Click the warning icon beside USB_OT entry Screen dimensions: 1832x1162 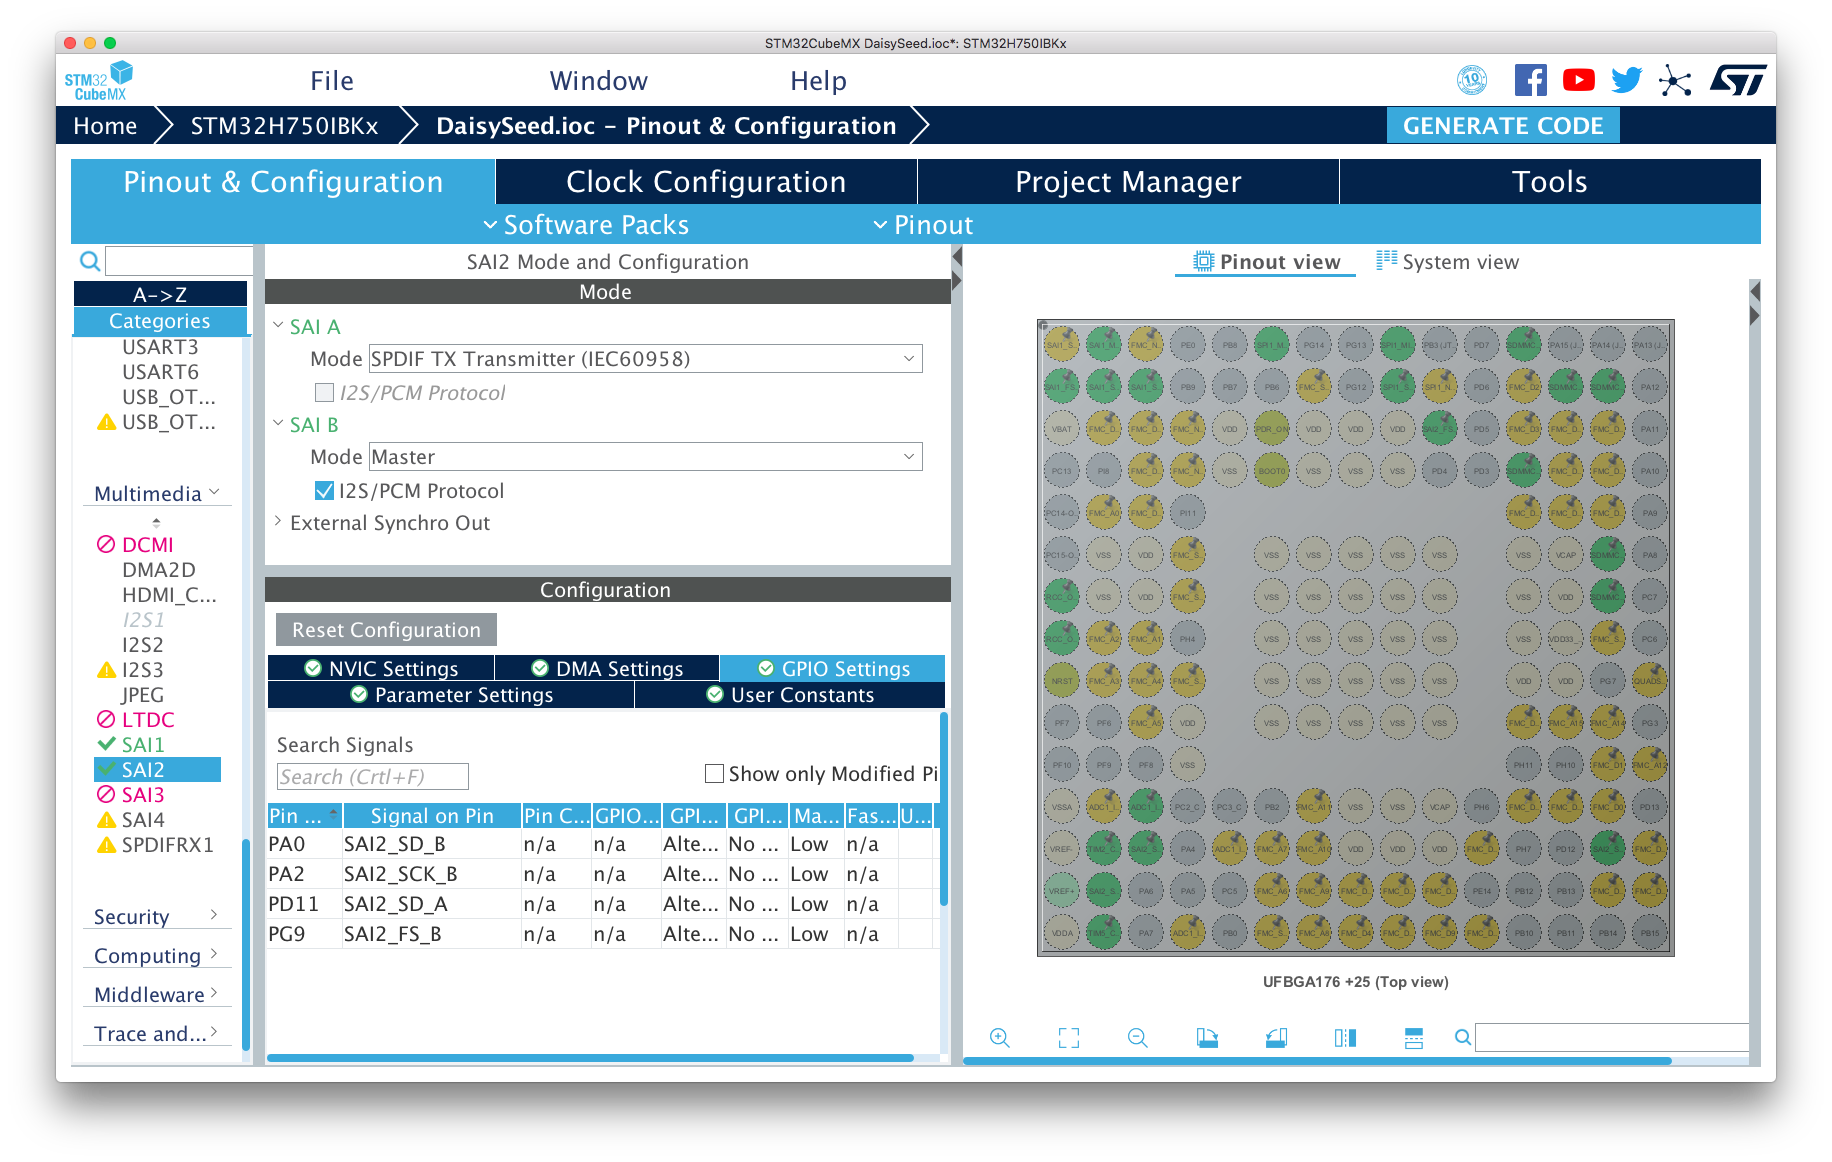[x=106, y=422]
